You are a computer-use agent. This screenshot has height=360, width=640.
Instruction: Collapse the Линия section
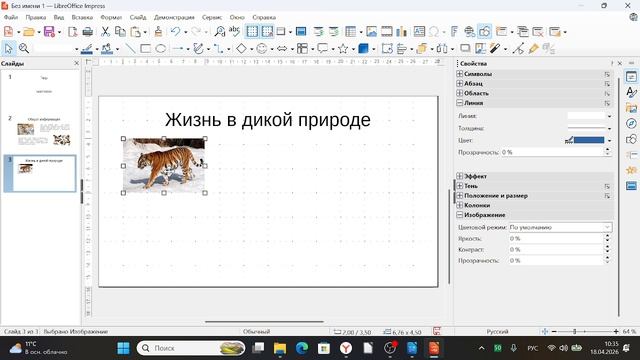(x=460, y=103)
